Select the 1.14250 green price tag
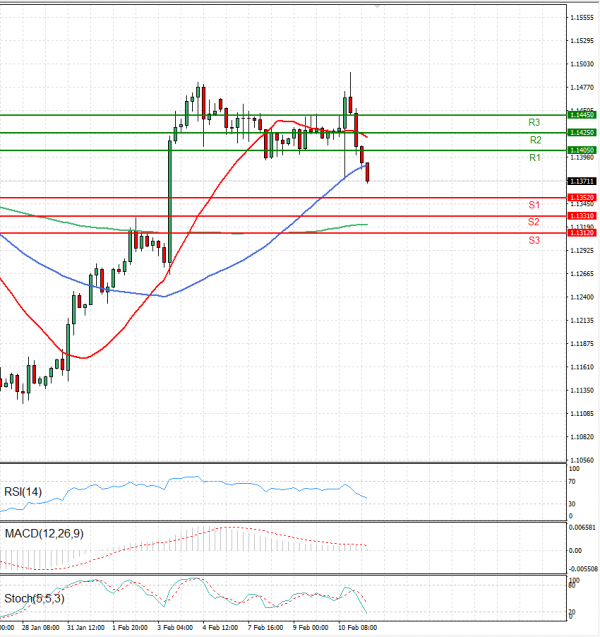The image size is (600, 637). tap(582, 132)
